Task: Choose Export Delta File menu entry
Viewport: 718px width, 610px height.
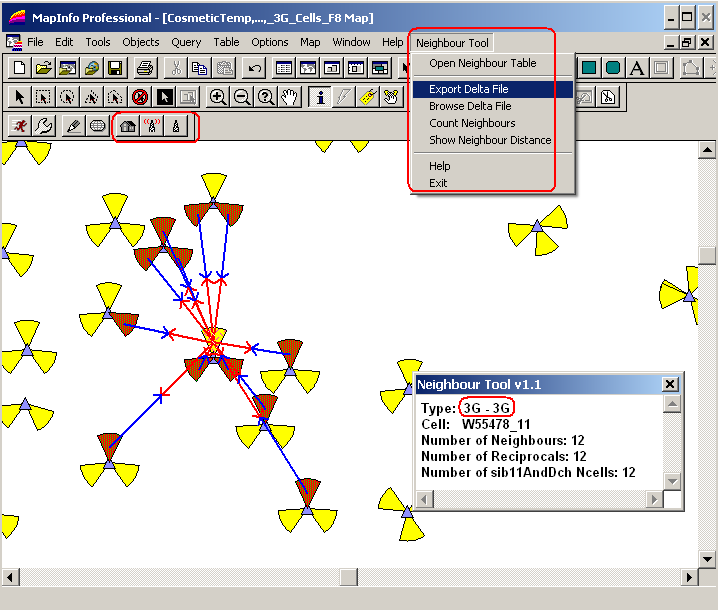Action: tap(469, 89)
